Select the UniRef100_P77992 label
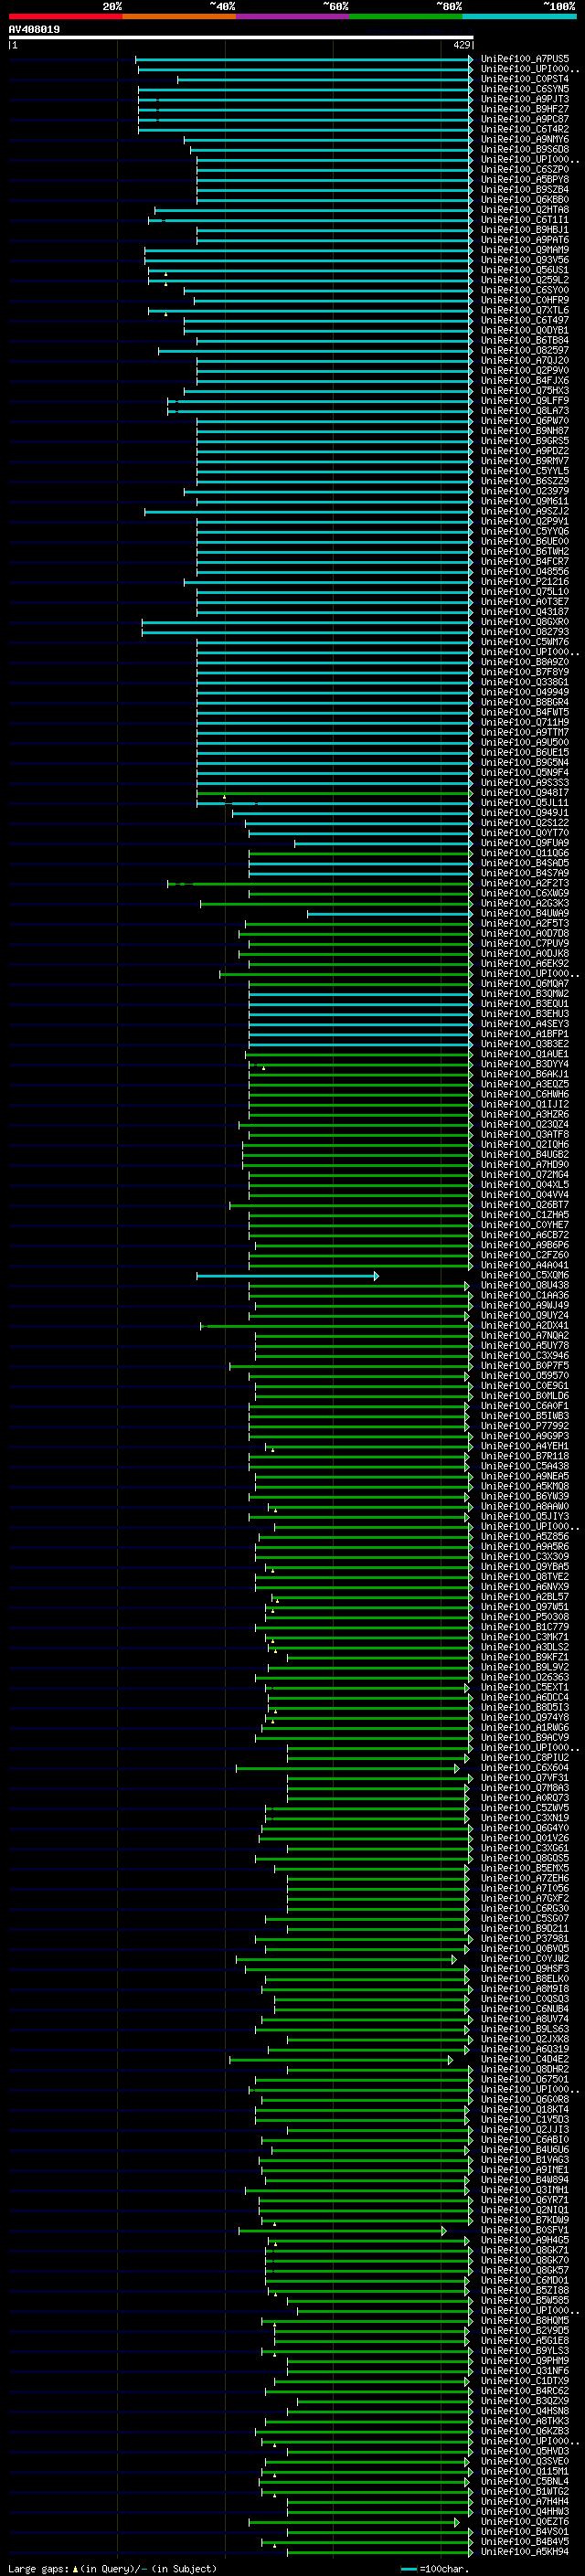Viewport: 585px width, 2576px height. pos(525,1426)
